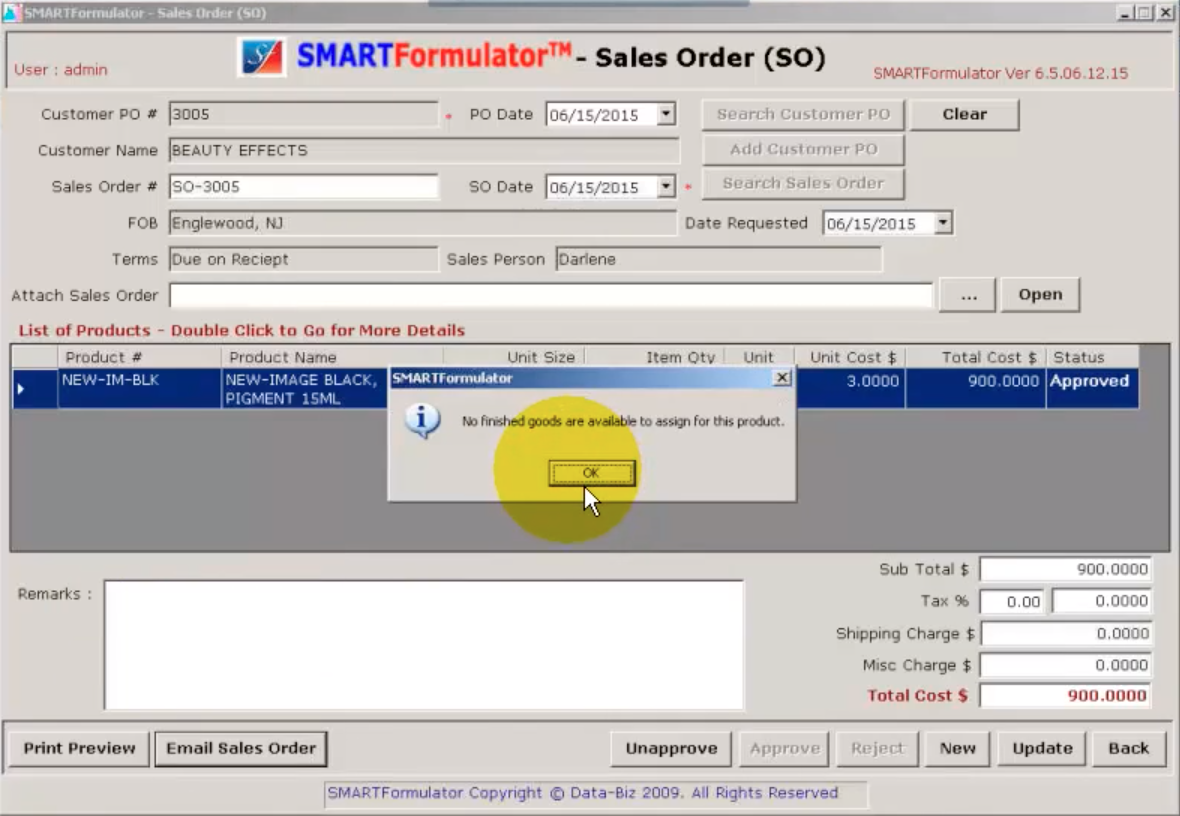1180x816 pixels.
Task: Click the NEW-IMAGE BLACK, PIGMENT 15ML cell
Action: pyautogui.click(x=305, y=388)
